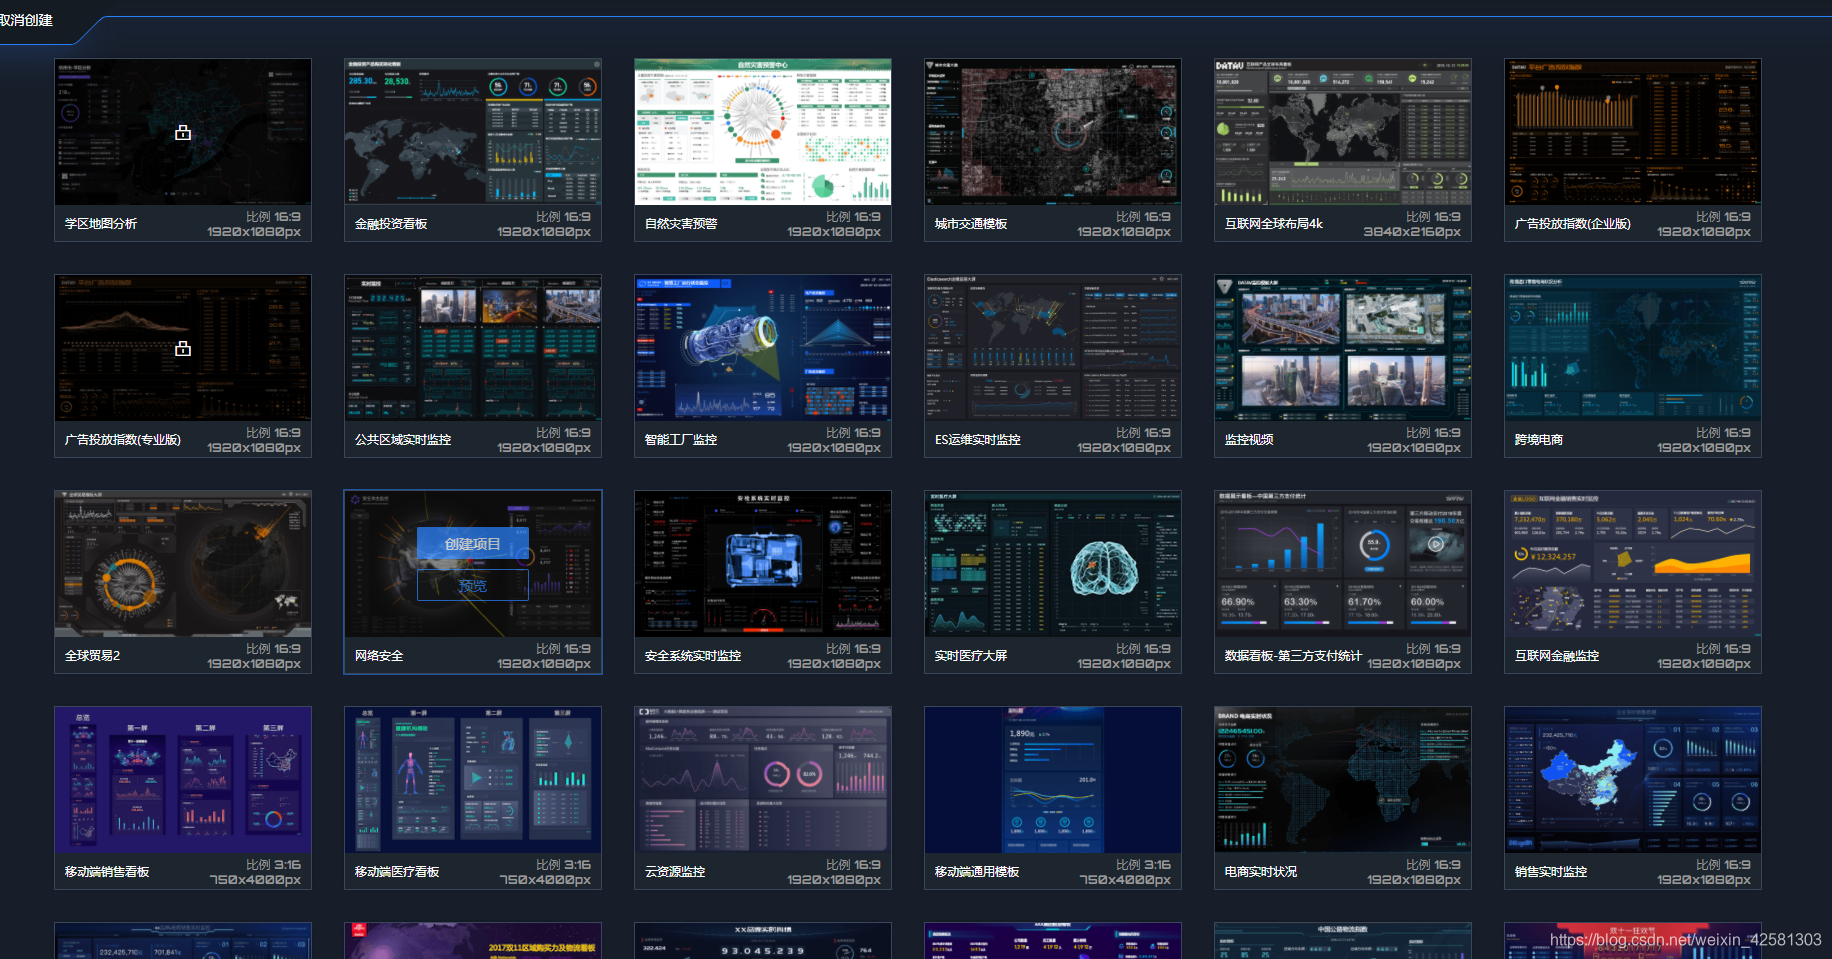
Task: Click the 全球贸易2 title text
Action: click(92, 656)
